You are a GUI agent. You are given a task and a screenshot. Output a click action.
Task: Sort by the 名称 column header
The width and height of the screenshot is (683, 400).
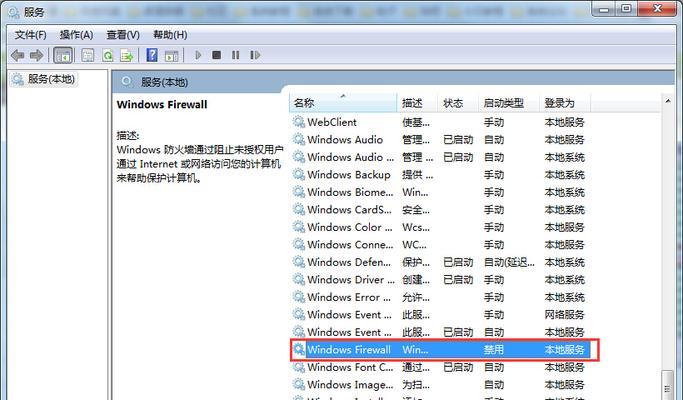point(343,103)
